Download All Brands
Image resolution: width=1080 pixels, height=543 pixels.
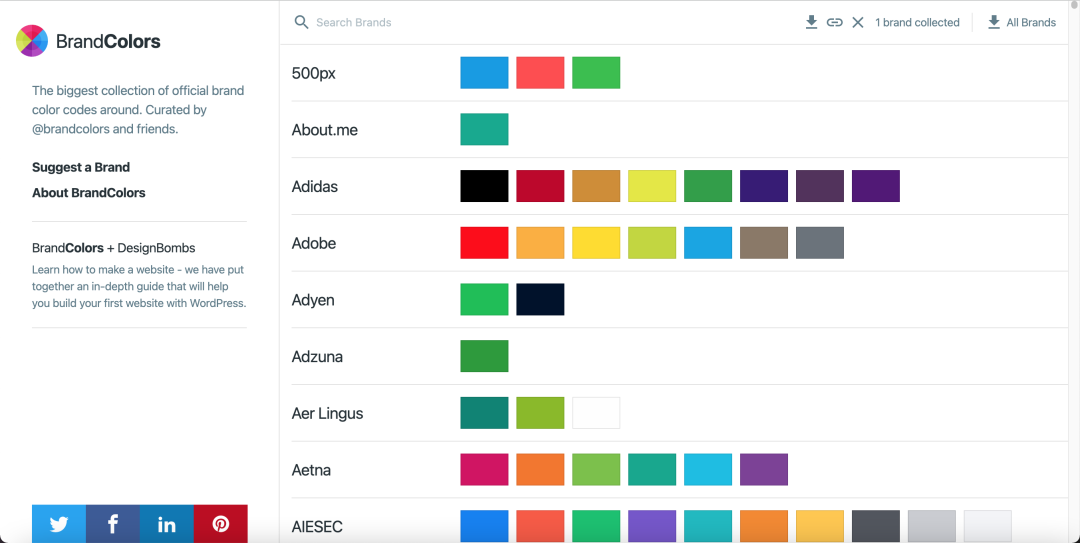[1021, 22]
